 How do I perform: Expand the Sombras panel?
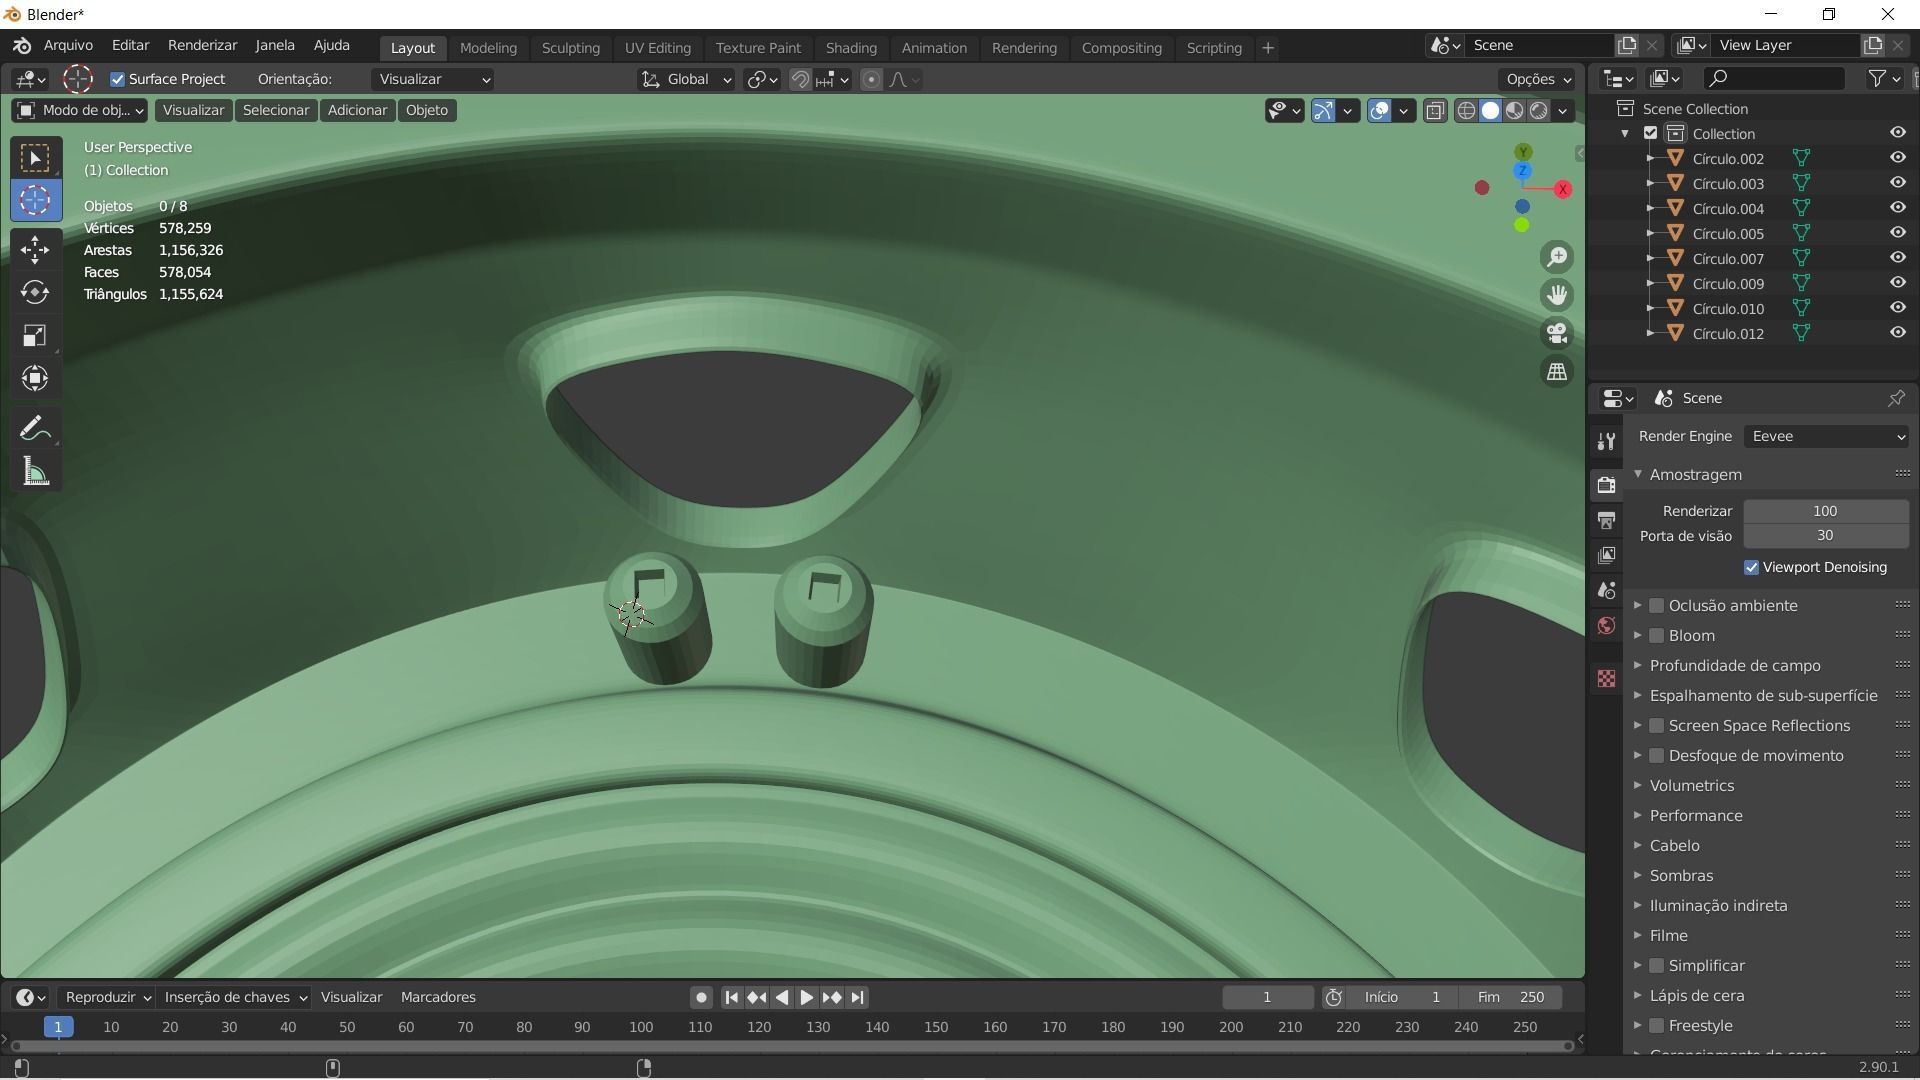click(x=1681, y=875)
